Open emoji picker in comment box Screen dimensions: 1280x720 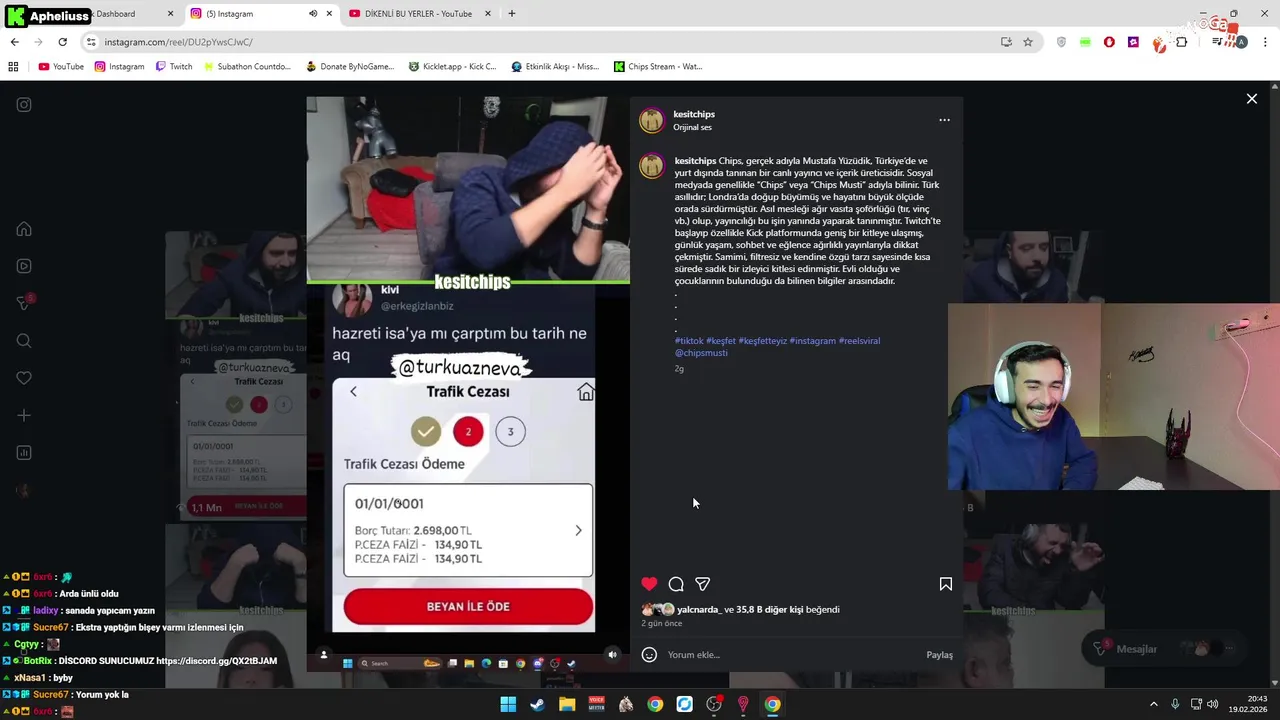[x=649, y=655]
